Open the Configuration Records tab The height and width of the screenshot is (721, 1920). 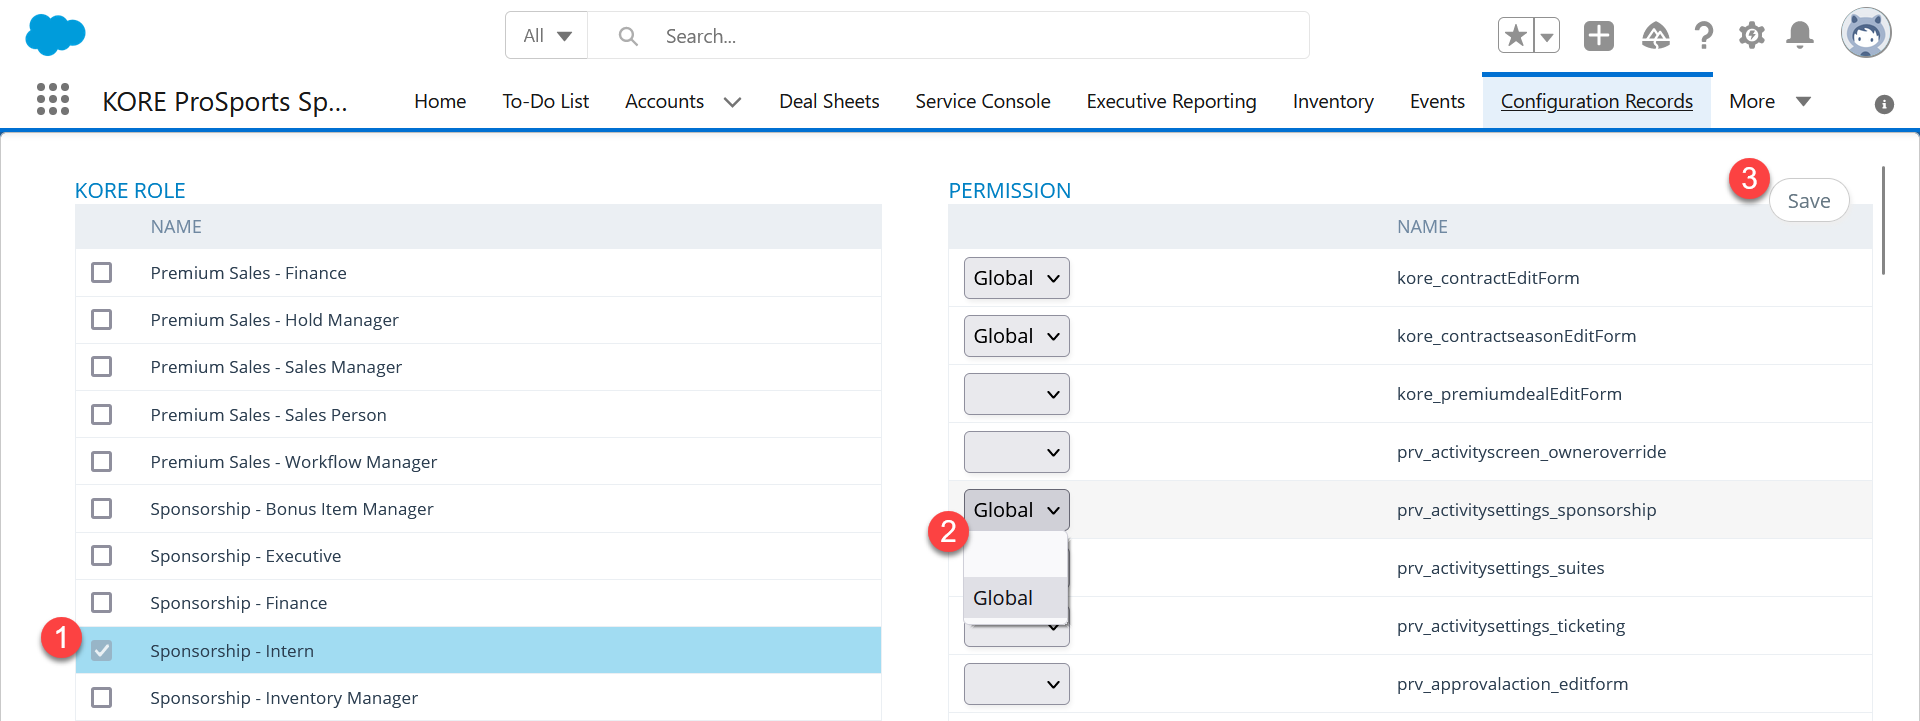[x=1597, y=101]
